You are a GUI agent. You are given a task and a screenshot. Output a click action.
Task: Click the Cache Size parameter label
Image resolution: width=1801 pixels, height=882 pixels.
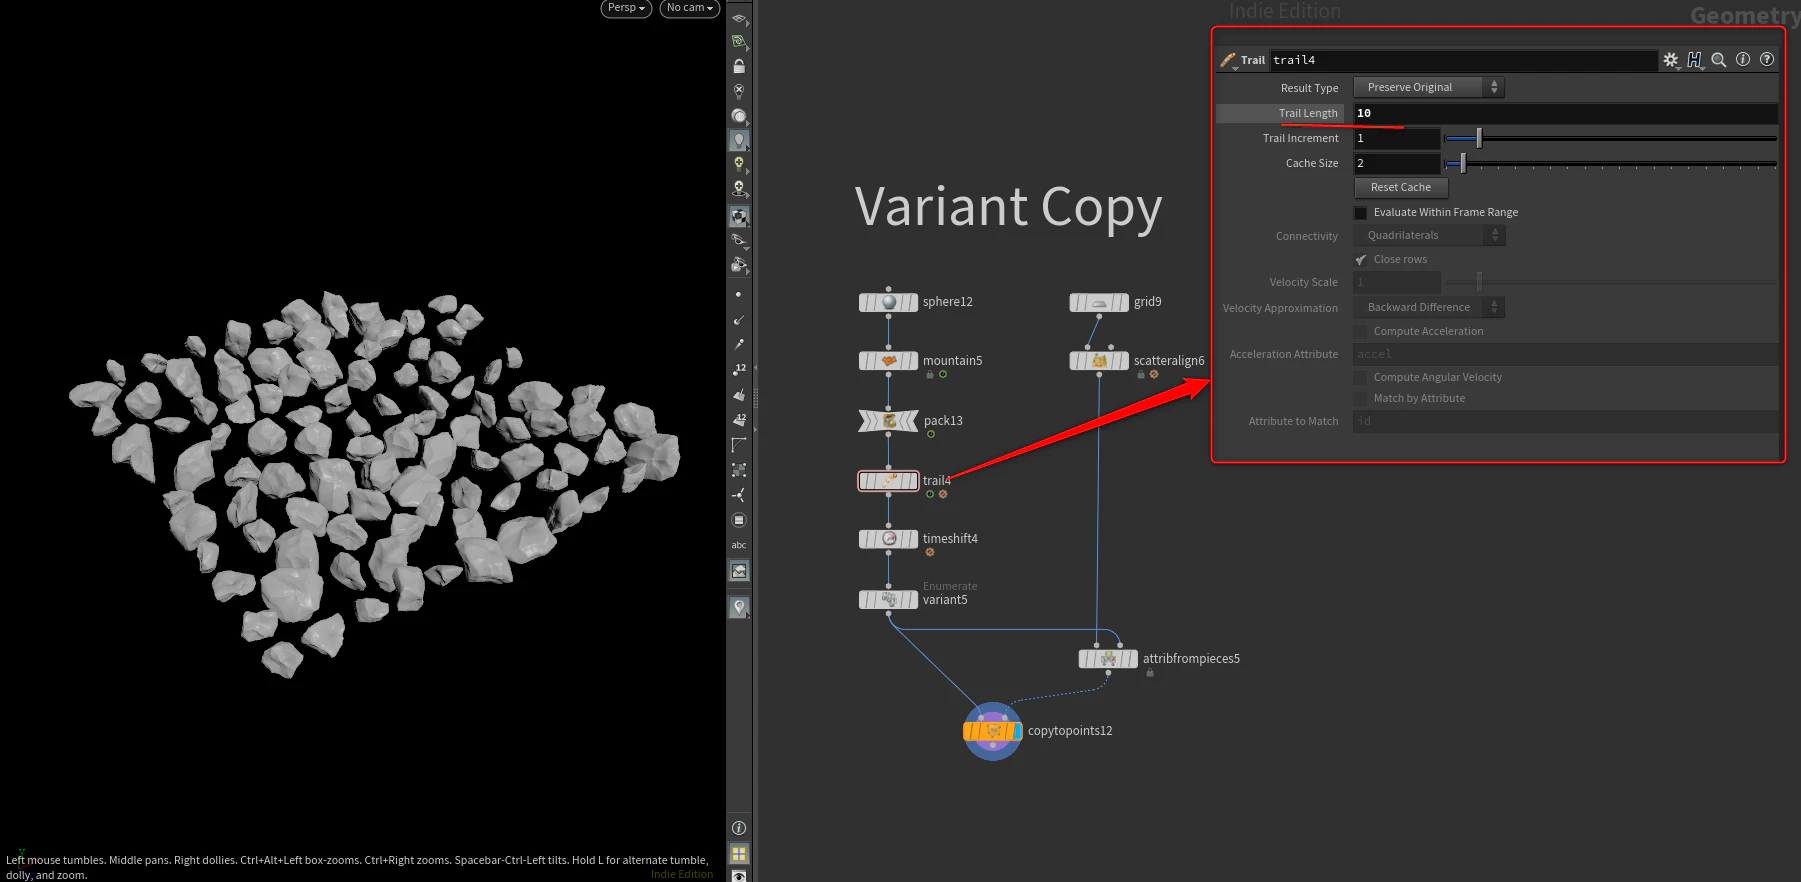[1312, 164]
